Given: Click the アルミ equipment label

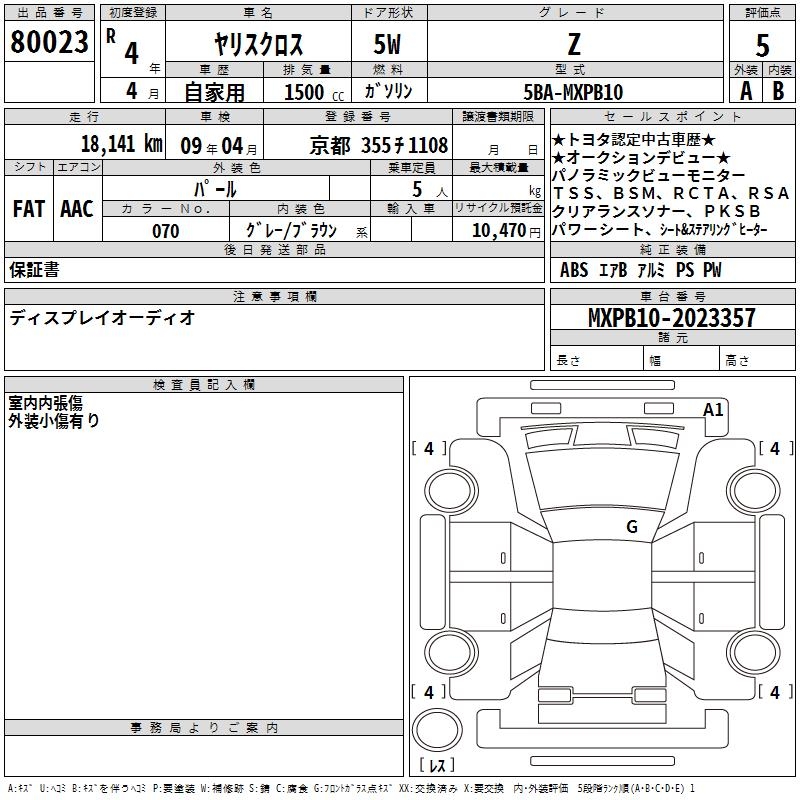Looking at the screenshot, I should click(x=651, y=270).
